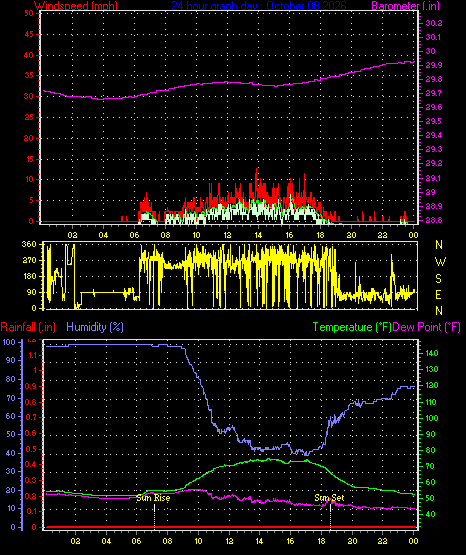Click the '0.4' rainfall axis value
The width and height of the screenshot is (466, 555).
[x=31, y=464]
